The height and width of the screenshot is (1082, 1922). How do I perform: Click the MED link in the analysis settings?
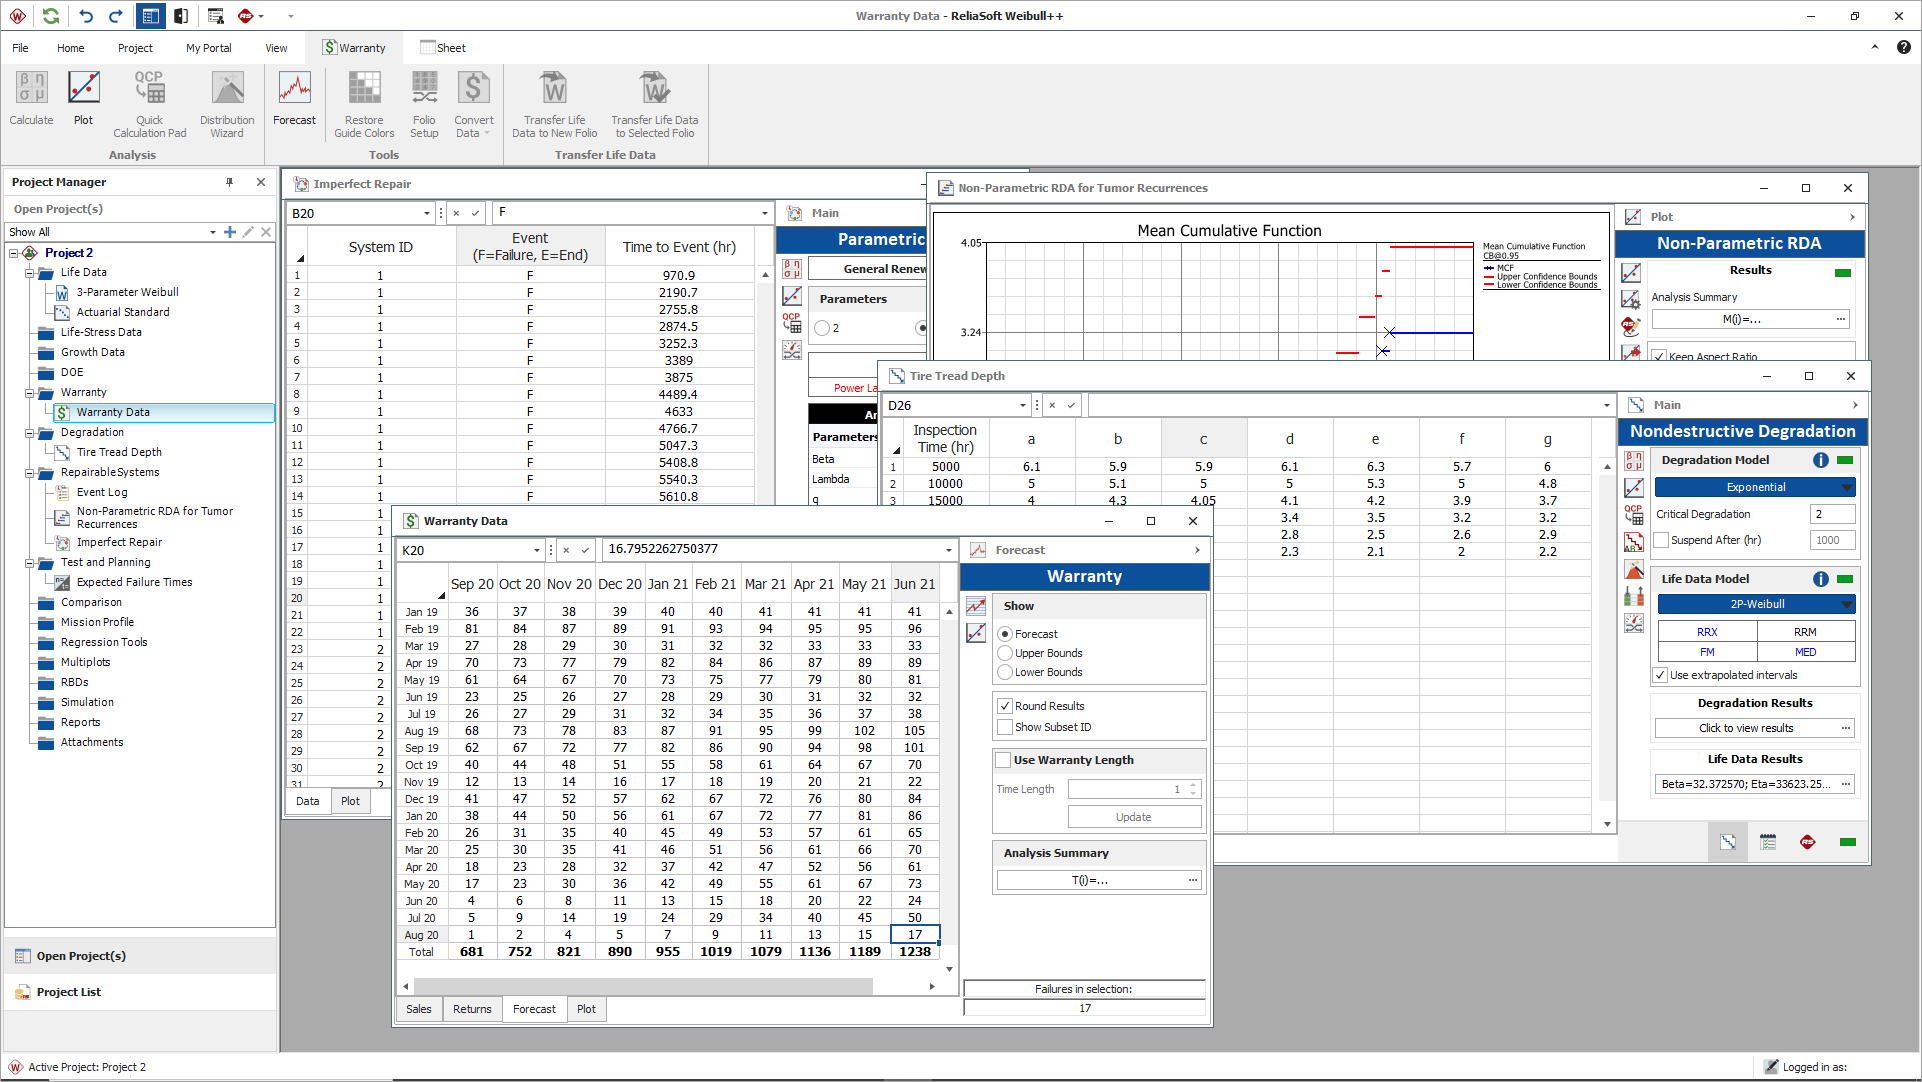[x=1805, y=652]
